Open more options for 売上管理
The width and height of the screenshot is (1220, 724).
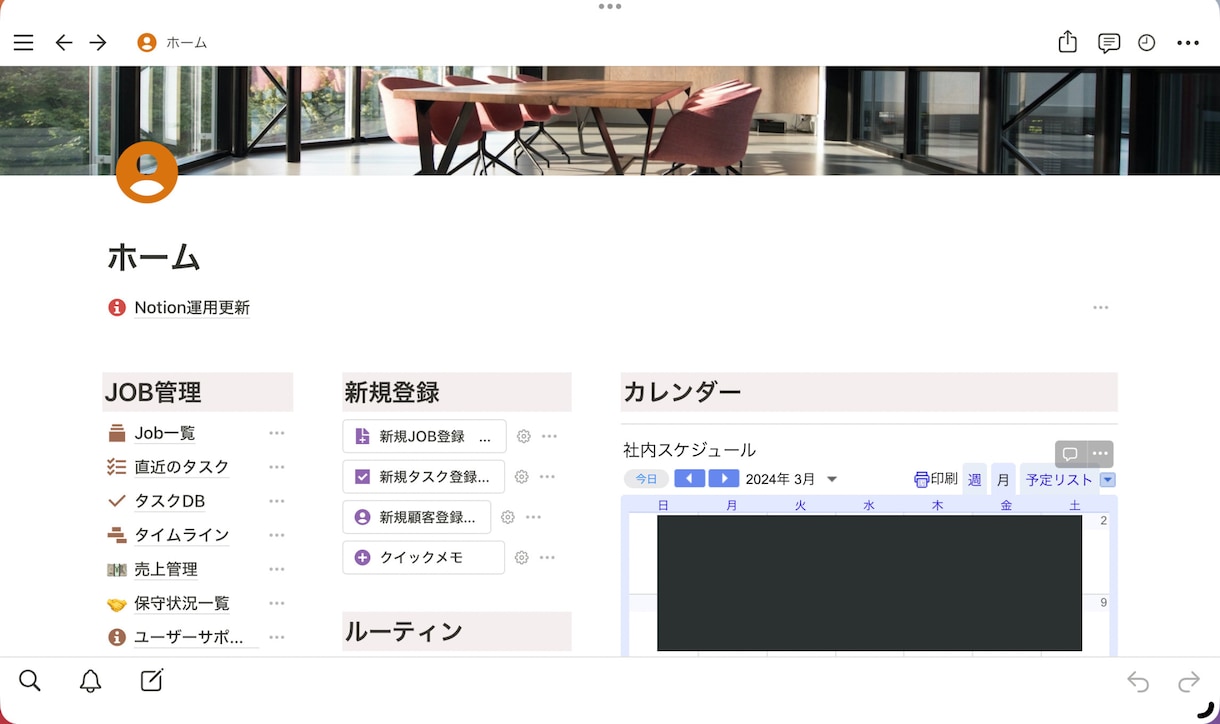point(277,569)
